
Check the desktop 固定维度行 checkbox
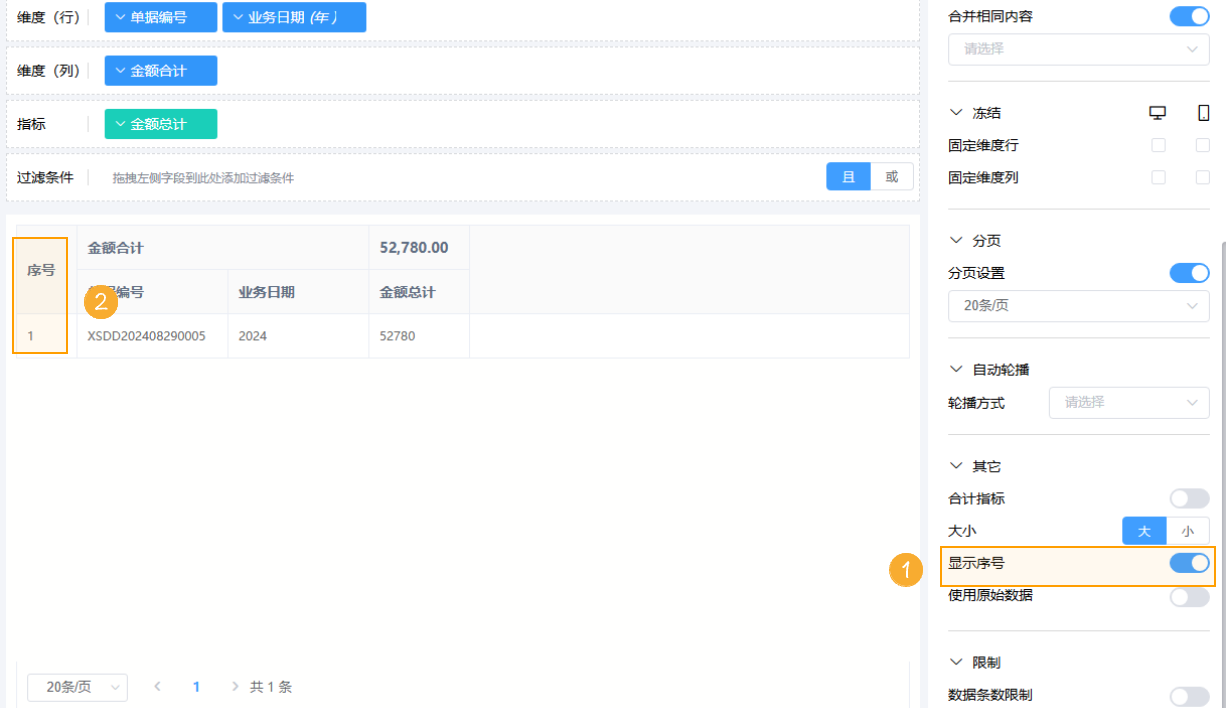click(1158, 145)
